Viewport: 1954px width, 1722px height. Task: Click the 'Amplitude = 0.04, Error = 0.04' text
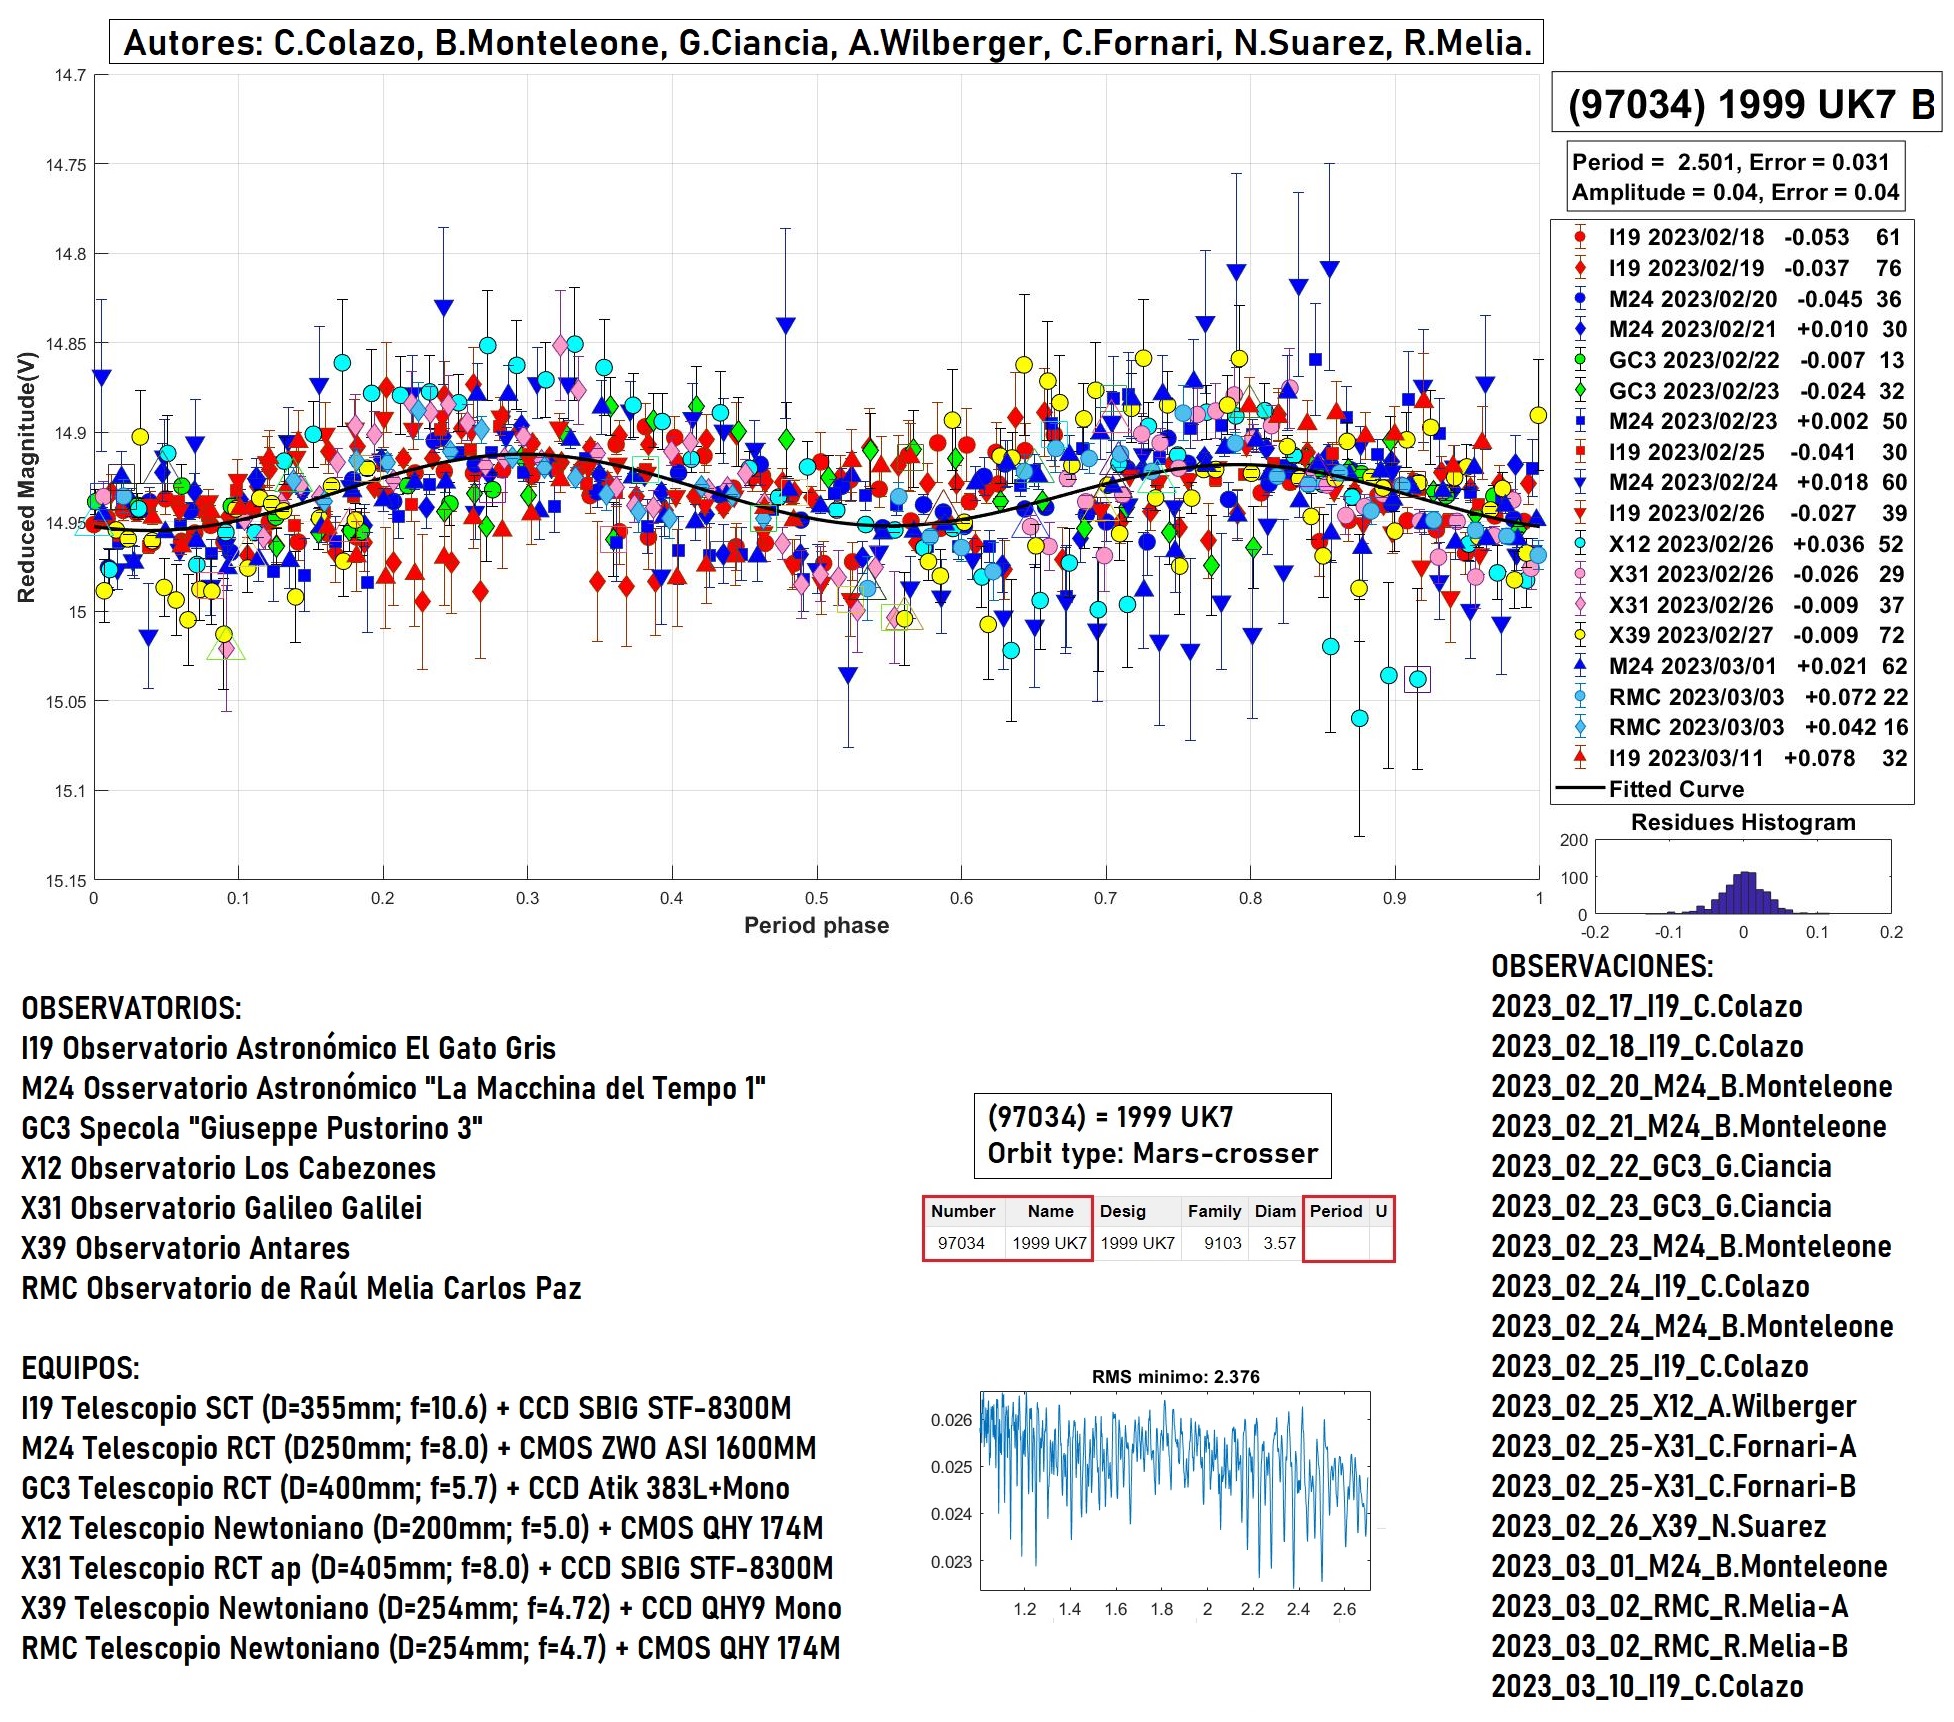tap(1735, 192)
